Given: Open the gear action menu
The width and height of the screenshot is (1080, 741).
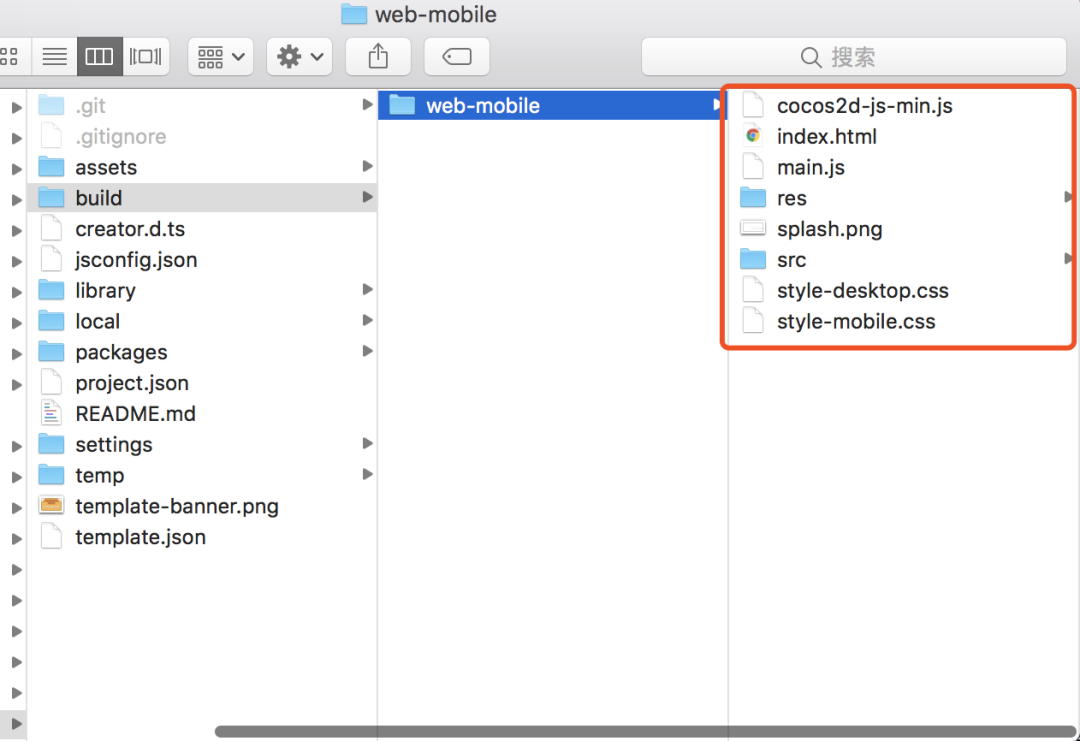Looking at the screenshot, I should click(300, 56).
